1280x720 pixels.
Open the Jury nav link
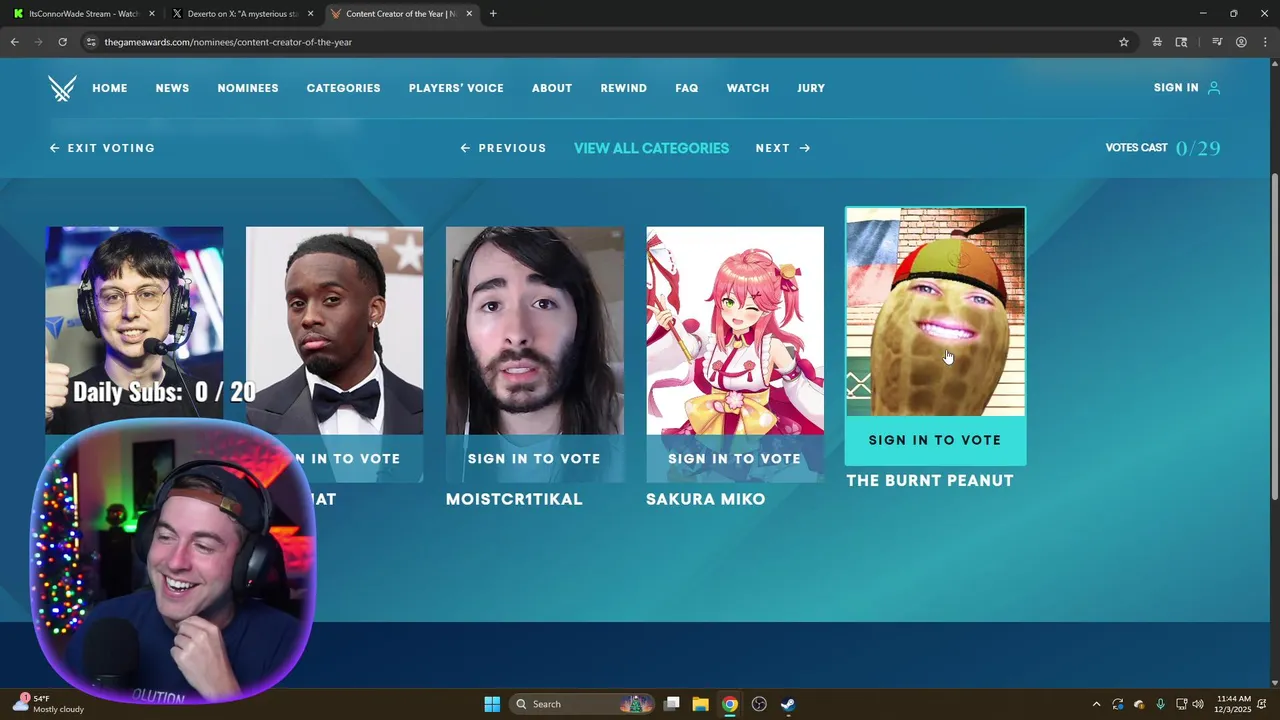point(811,88)
